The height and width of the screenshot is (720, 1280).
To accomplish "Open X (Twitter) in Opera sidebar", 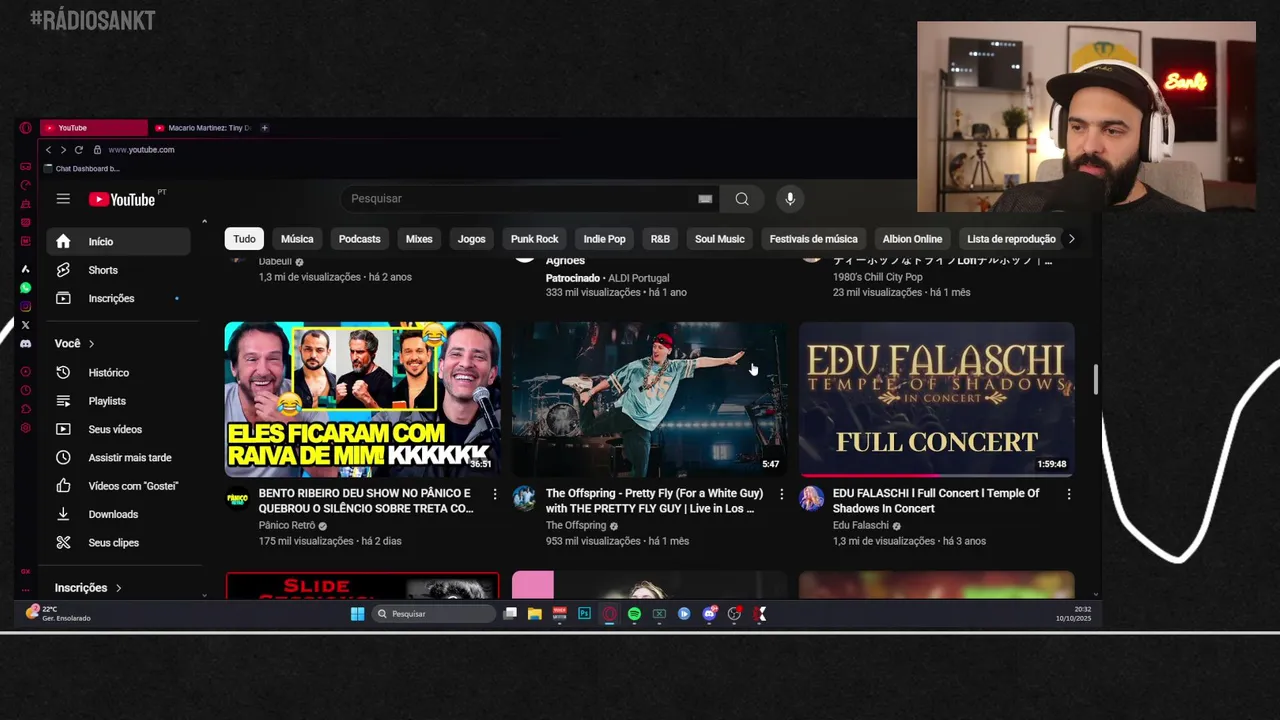I will click(x=26, y=325).
